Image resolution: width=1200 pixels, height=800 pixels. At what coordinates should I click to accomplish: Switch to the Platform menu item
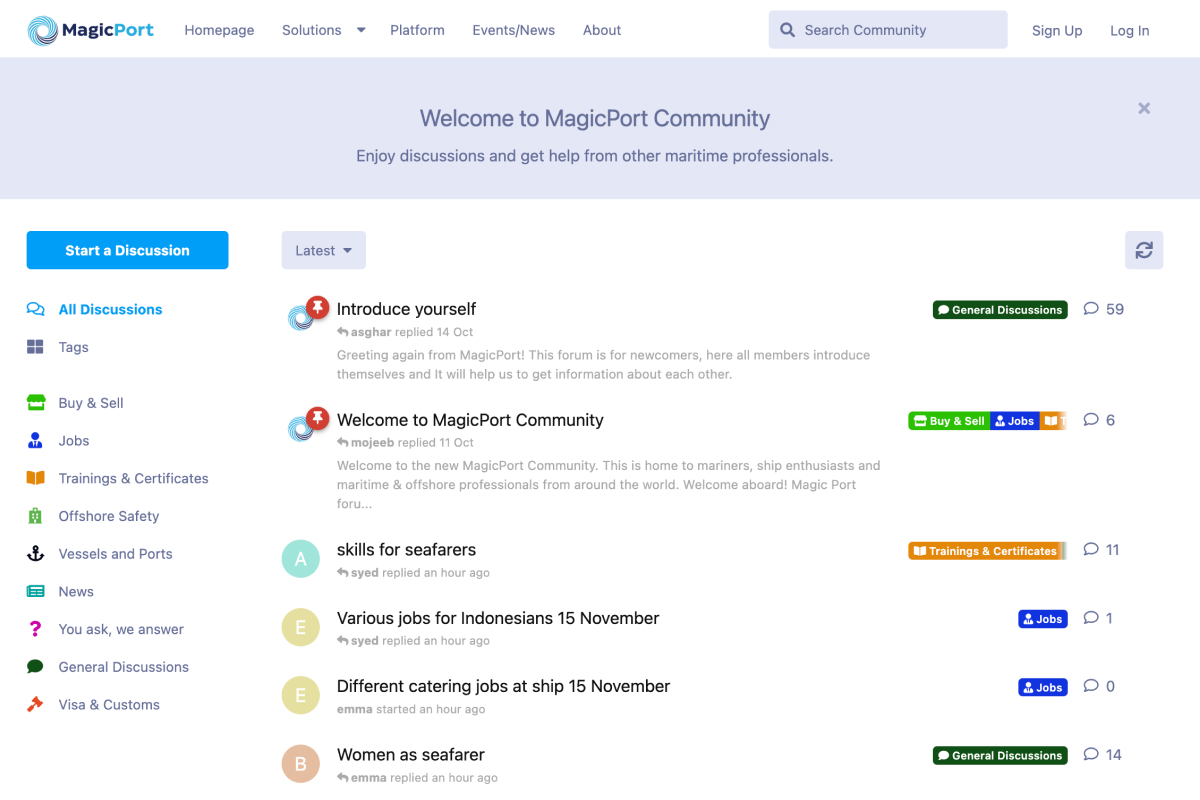point(417,30)
